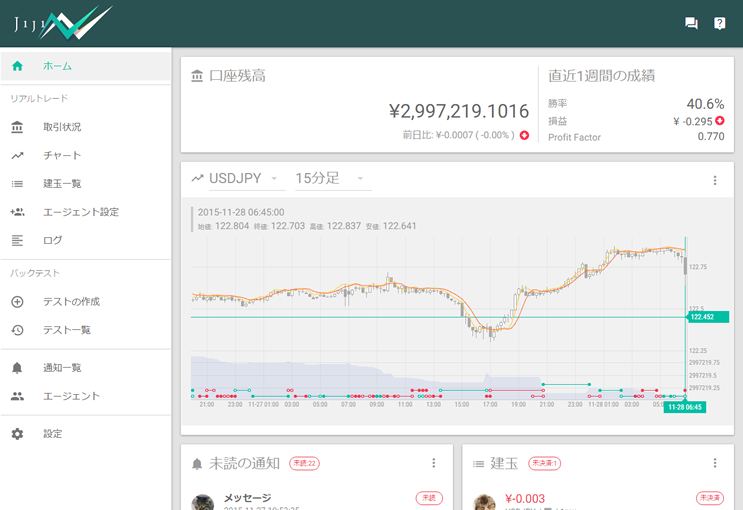Click the lines icon beside ログ
This screenshot has width=743, height=510.
(x=17, y=240)
